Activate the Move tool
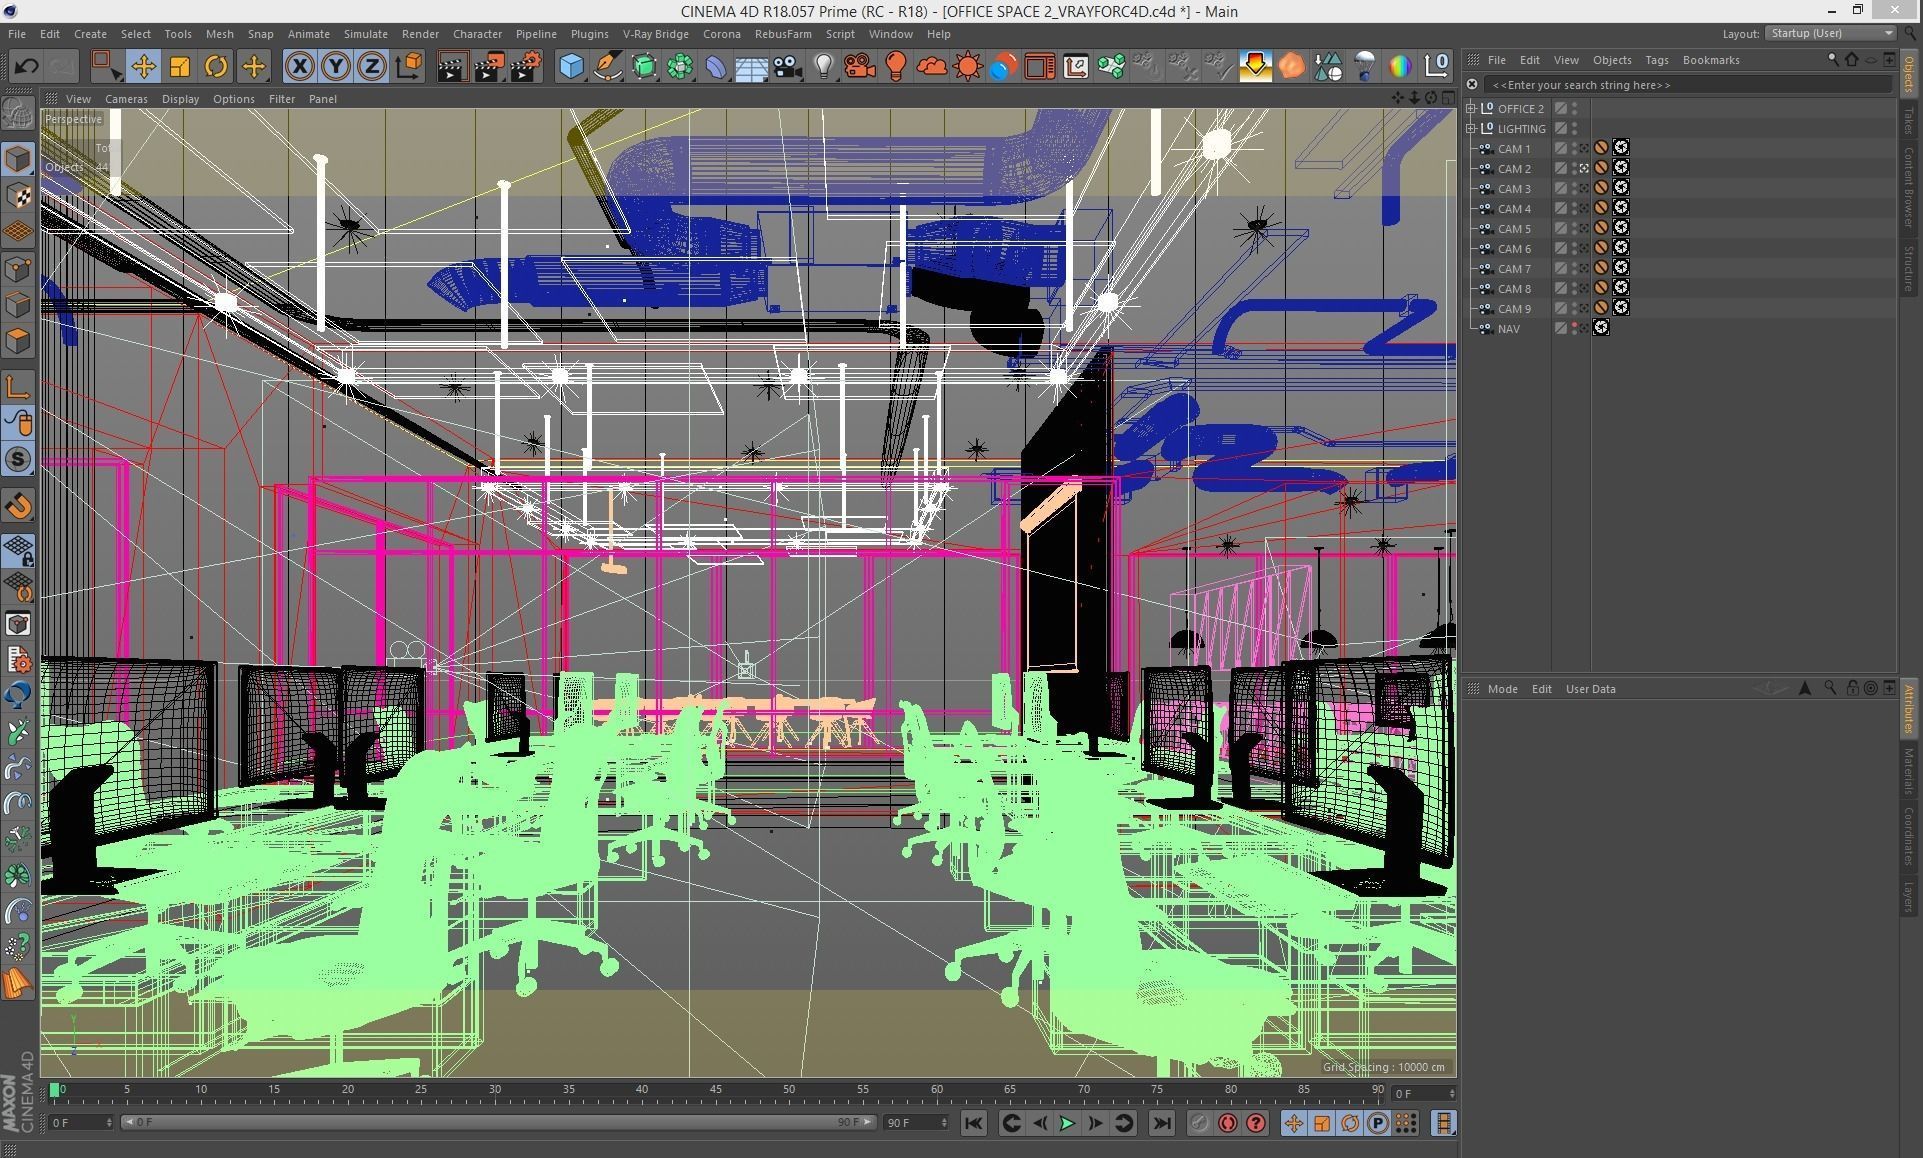This screenshot has height=1158, width=1923. (x=143, y=67)
